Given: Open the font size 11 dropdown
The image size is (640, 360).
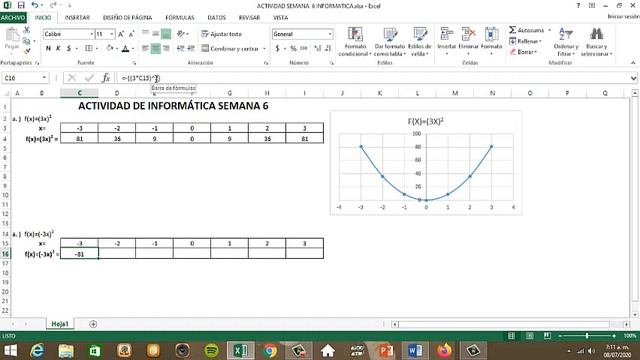Looking at the screenshot, I should pyautogui.click(x=112, y=34).
